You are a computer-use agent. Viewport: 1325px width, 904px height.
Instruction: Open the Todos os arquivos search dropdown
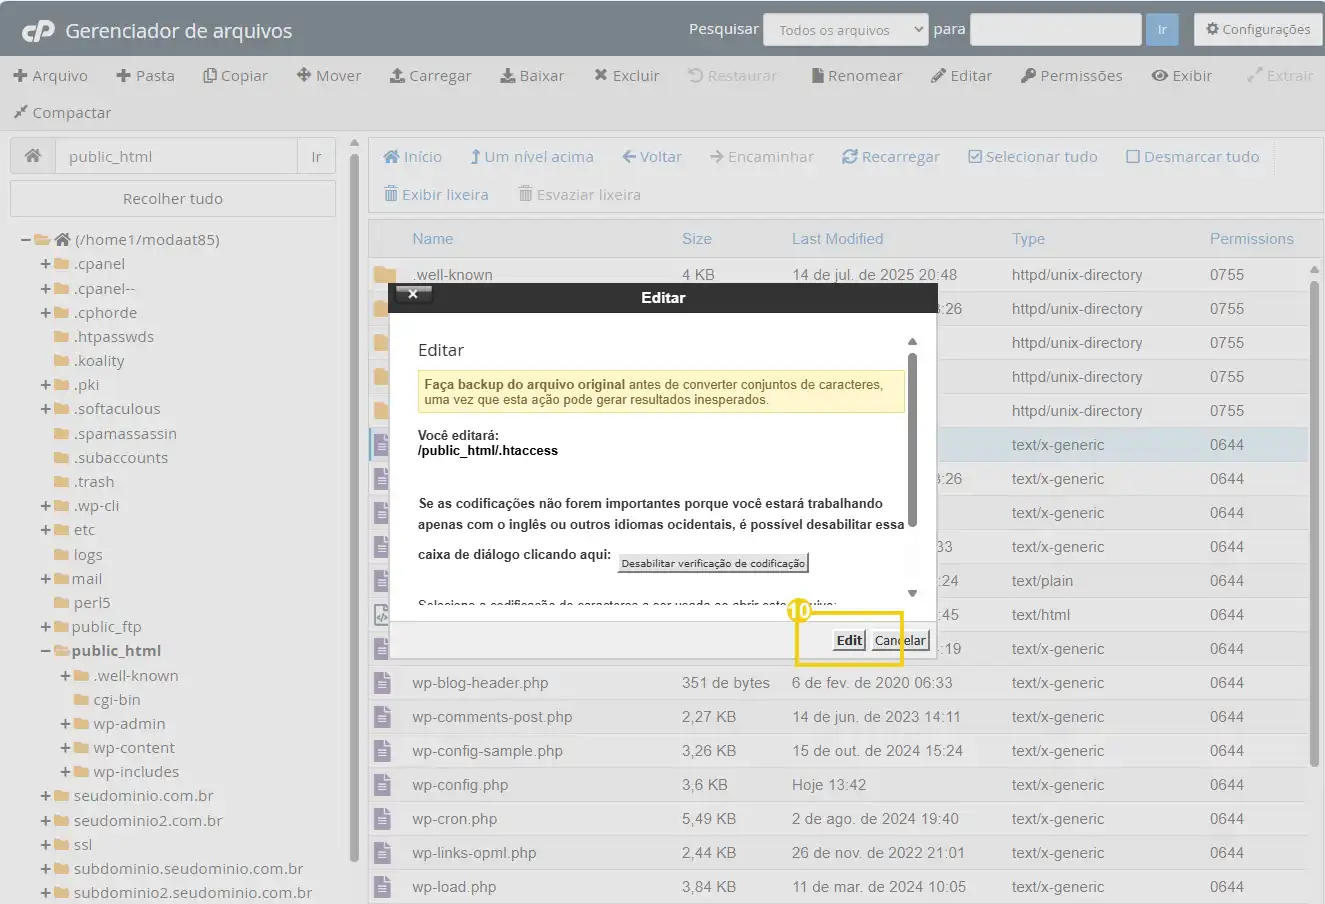(846, 30)
